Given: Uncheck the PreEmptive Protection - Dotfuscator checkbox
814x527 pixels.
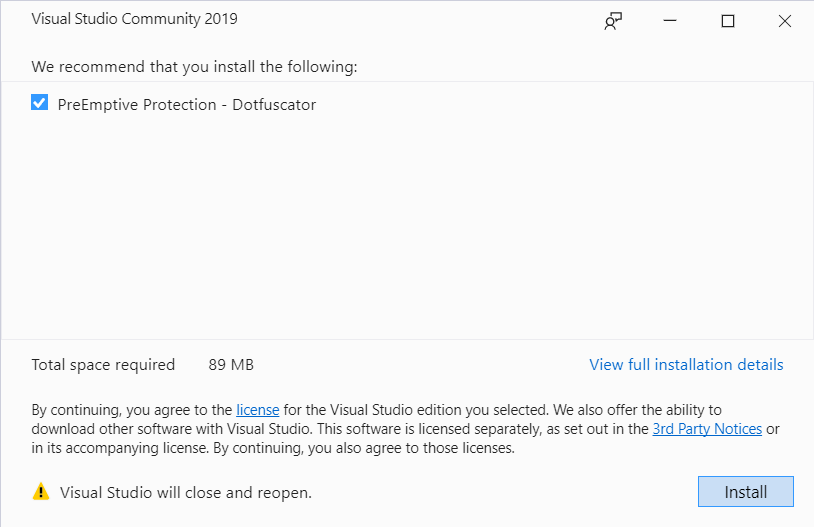Looking at the screenshot, I should pos(40,103).
